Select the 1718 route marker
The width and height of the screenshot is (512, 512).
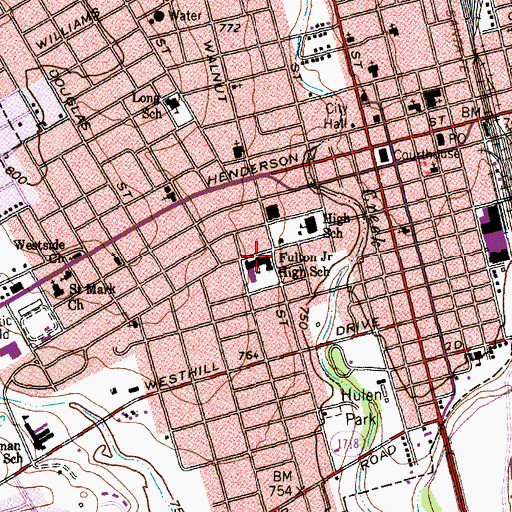coord(349,444)
